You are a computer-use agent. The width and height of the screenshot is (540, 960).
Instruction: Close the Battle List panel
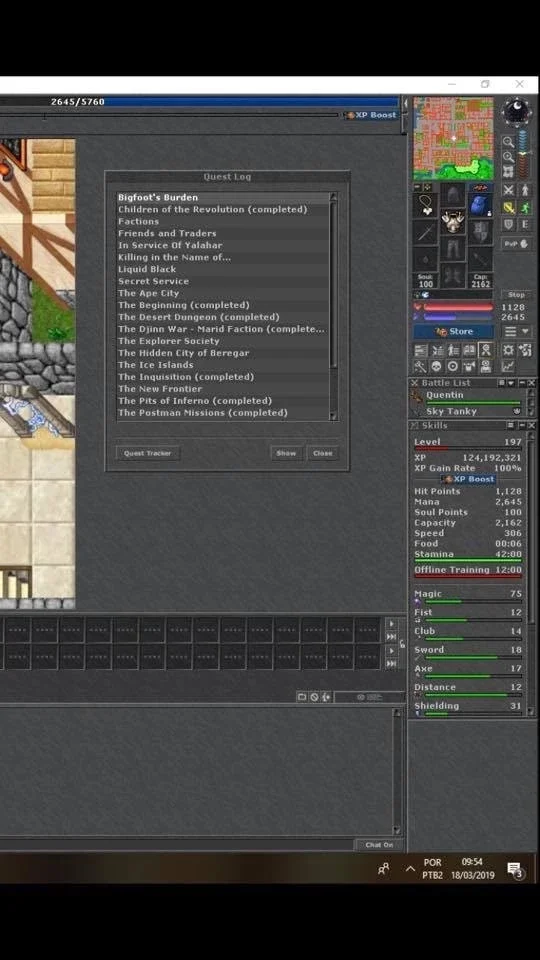531,383
